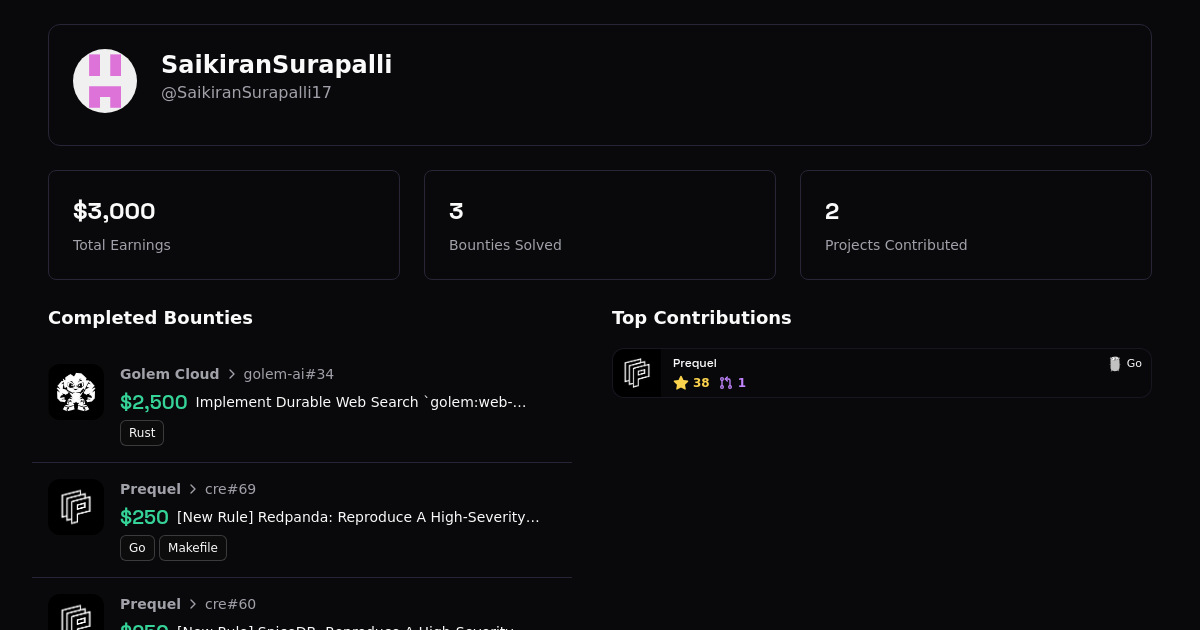Image resolution: width=1200 pixels, height=630 pixels.
Task: Select the Prequel logo next to cre#69
Action: click(x=76, y=506)
